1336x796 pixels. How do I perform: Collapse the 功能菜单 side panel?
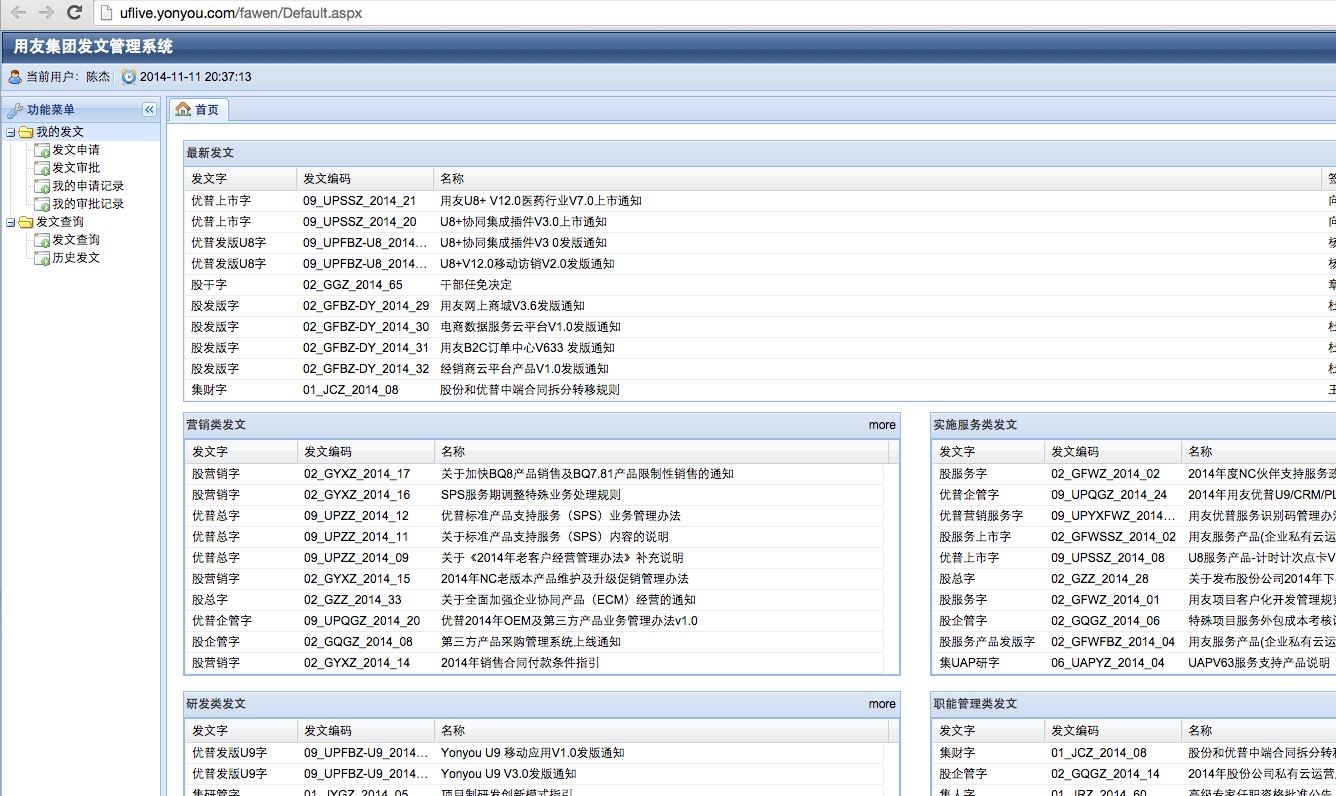[149, 110]
